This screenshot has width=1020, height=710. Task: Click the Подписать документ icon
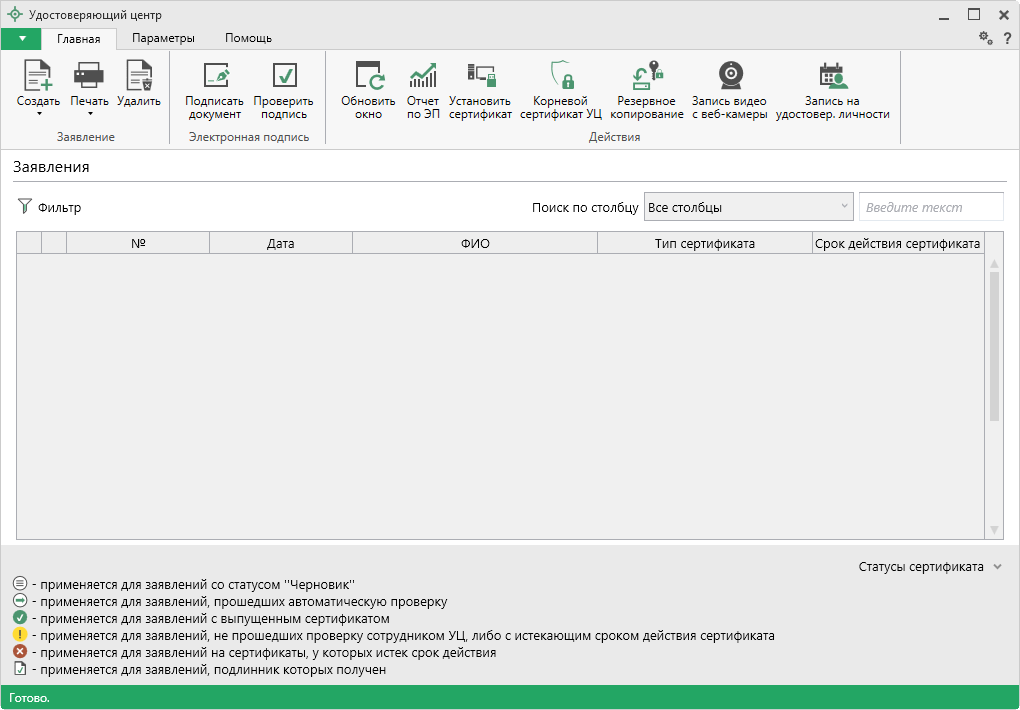[214, 77]
